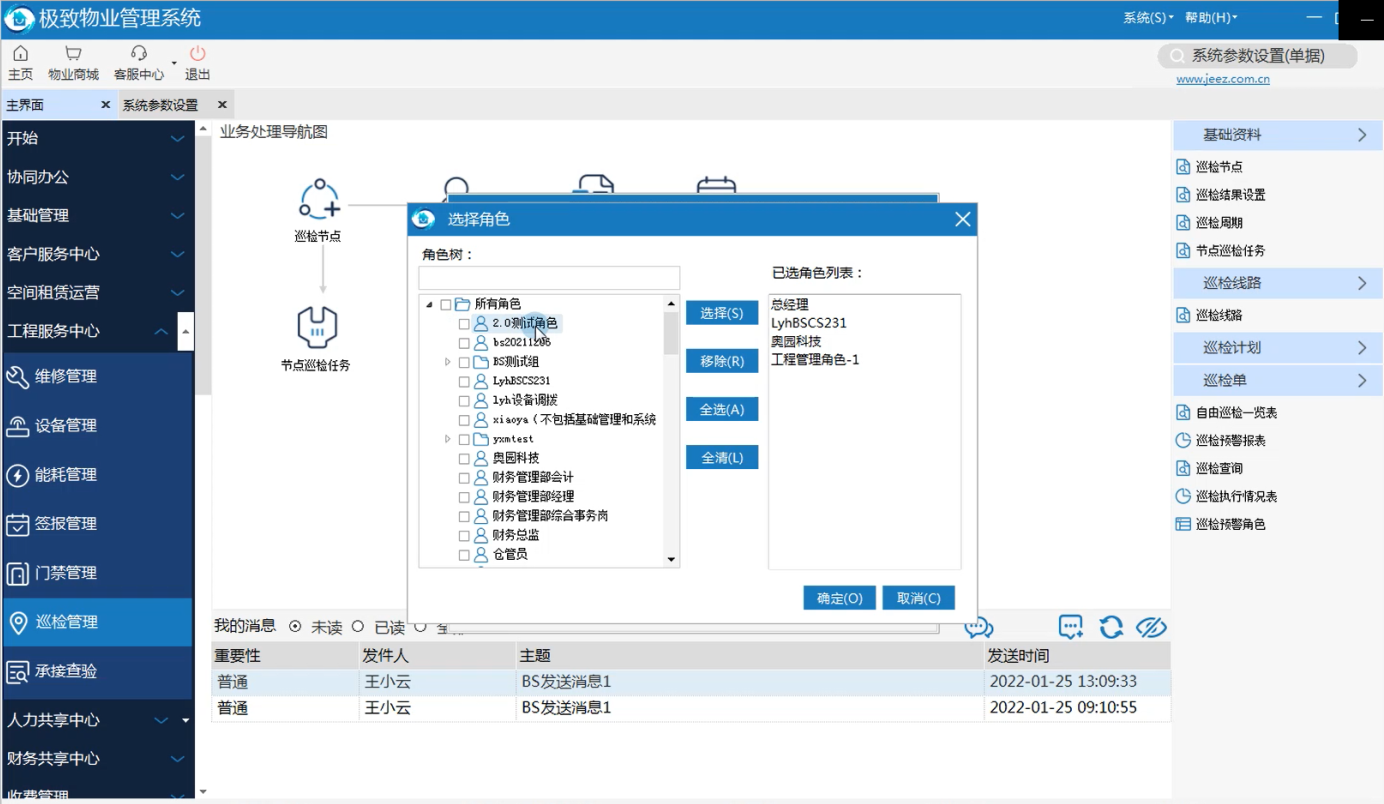Select 工程管理角色-1 in selected roles list
The image size is (1384, 804).
coord(815,359)
